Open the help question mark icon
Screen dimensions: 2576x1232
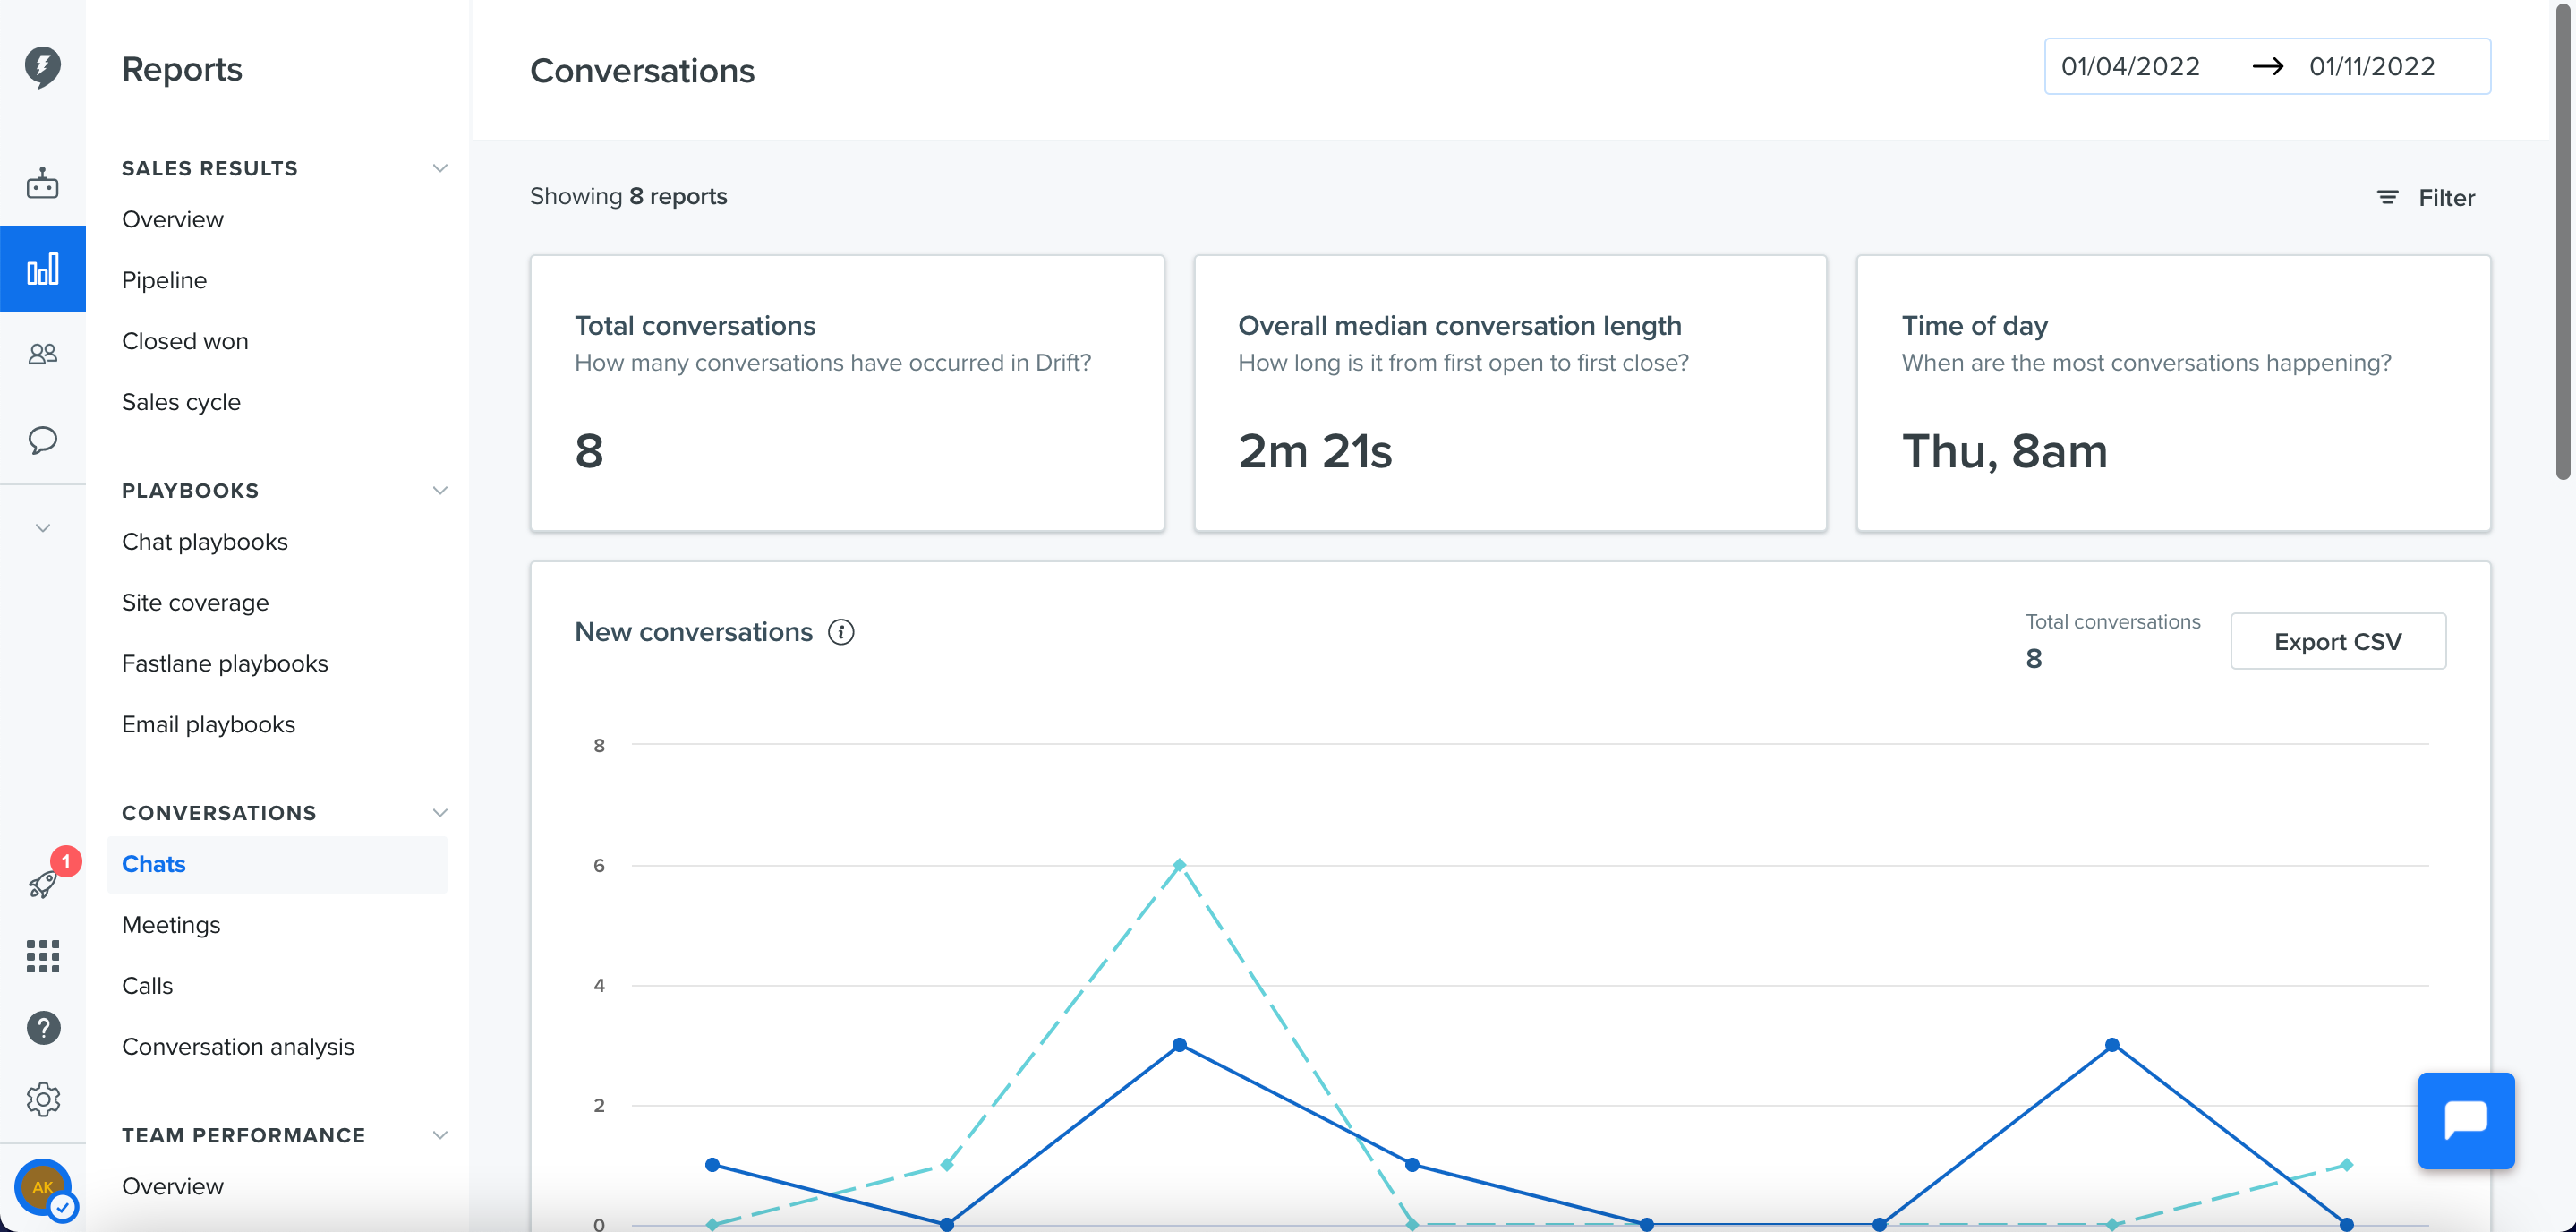[x=43, y=1028]
